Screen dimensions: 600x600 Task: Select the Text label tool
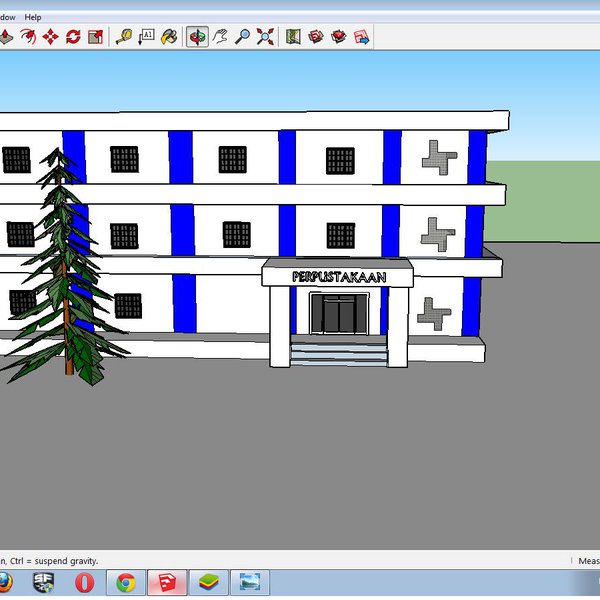(147, 37)
